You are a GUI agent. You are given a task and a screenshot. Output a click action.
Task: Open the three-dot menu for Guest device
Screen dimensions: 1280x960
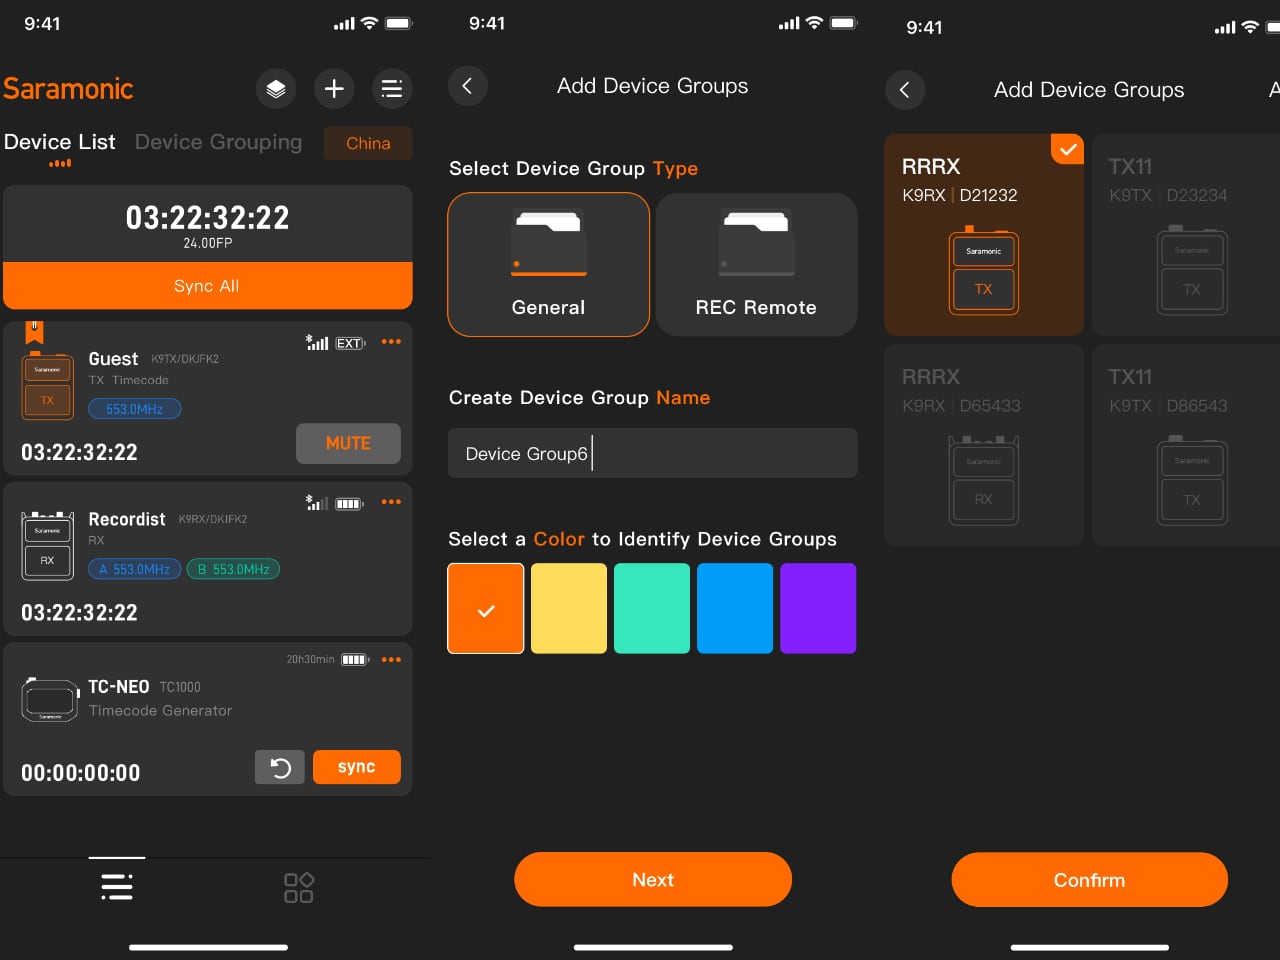point(391,342)
